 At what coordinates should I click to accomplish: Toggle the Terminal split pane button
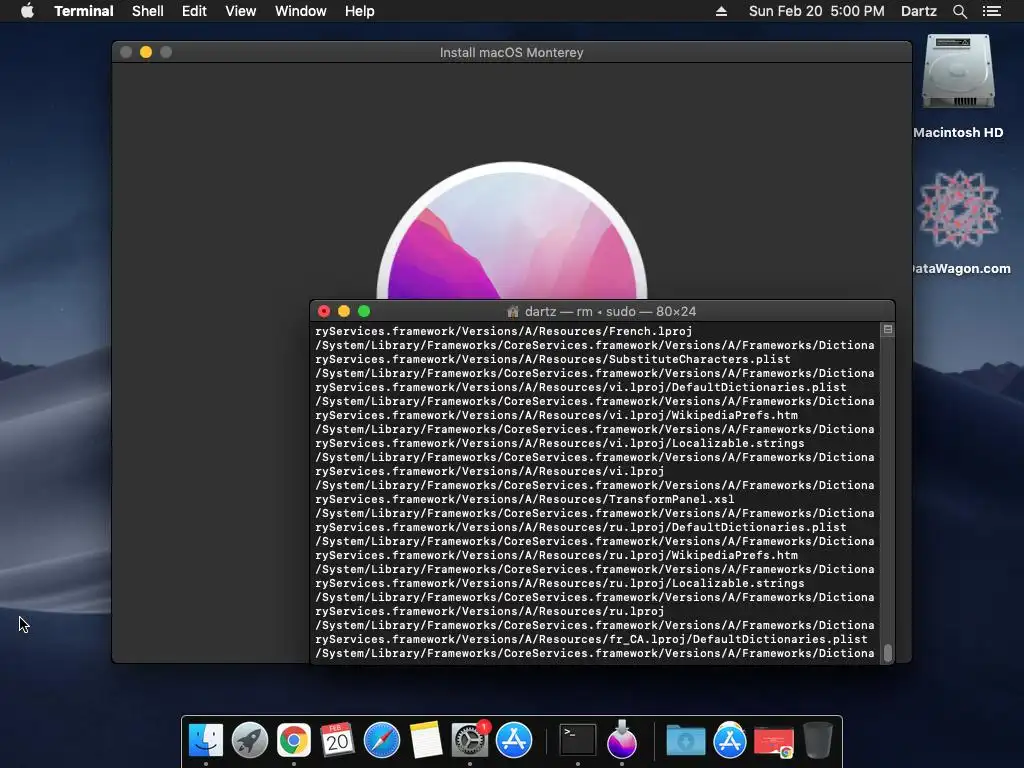tap(888, 330)
